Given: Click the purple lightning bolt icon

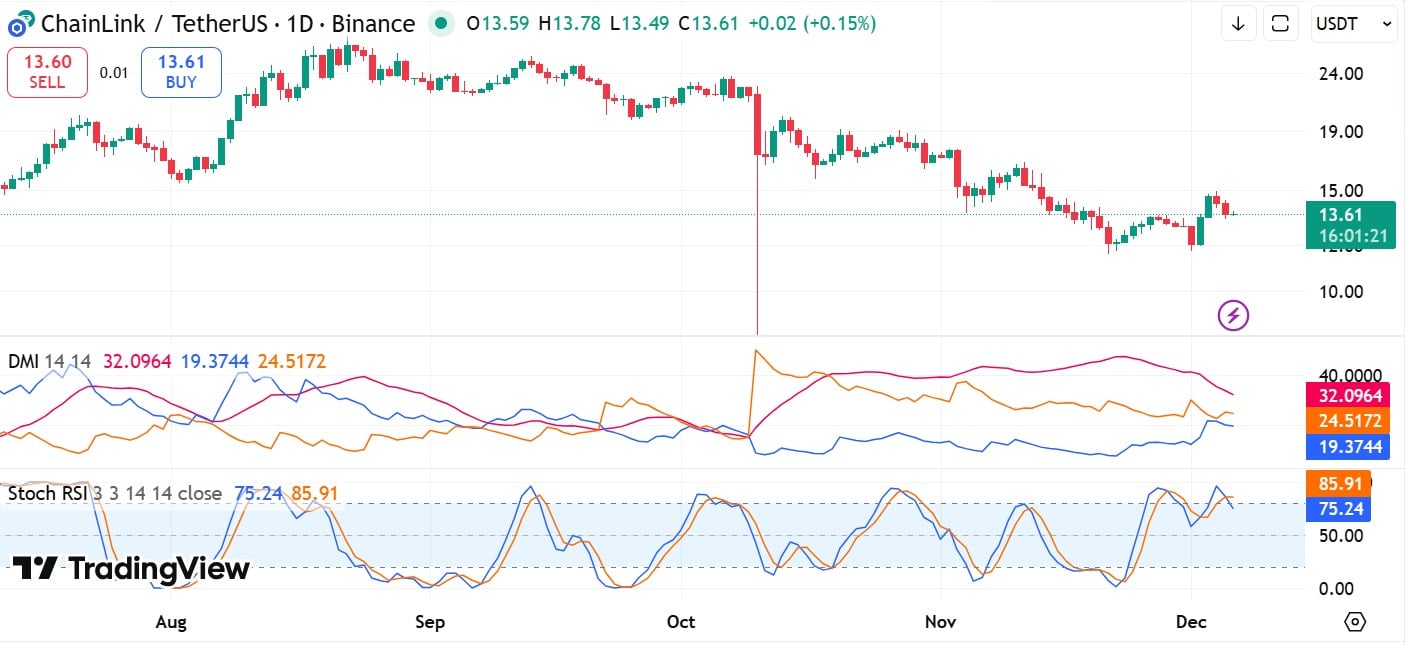Looking at the screenshot, I should [1233, 316].
